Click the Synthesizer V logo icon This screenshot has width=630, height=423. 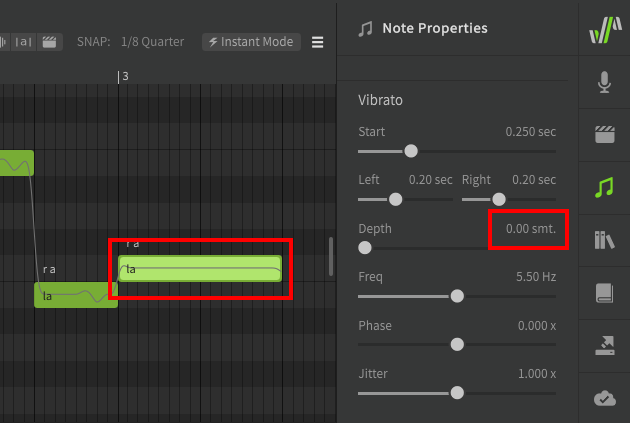tap(604, 31)
